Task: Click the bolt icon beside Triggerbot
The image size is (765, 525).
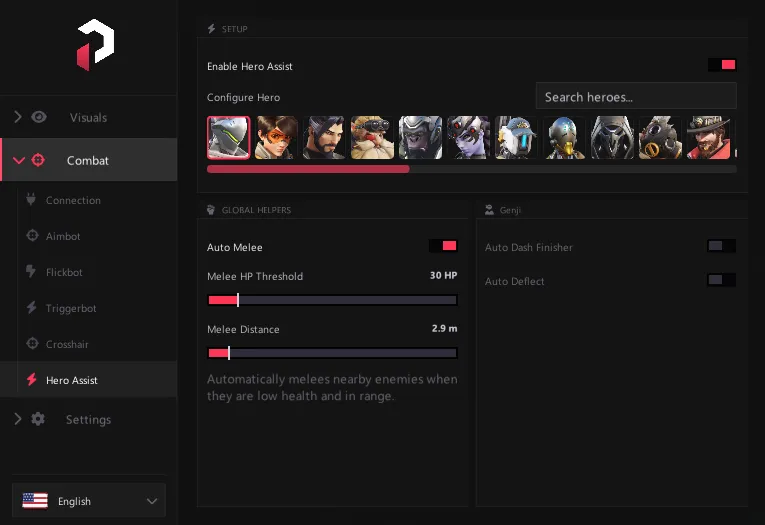Action: [31, 307]
